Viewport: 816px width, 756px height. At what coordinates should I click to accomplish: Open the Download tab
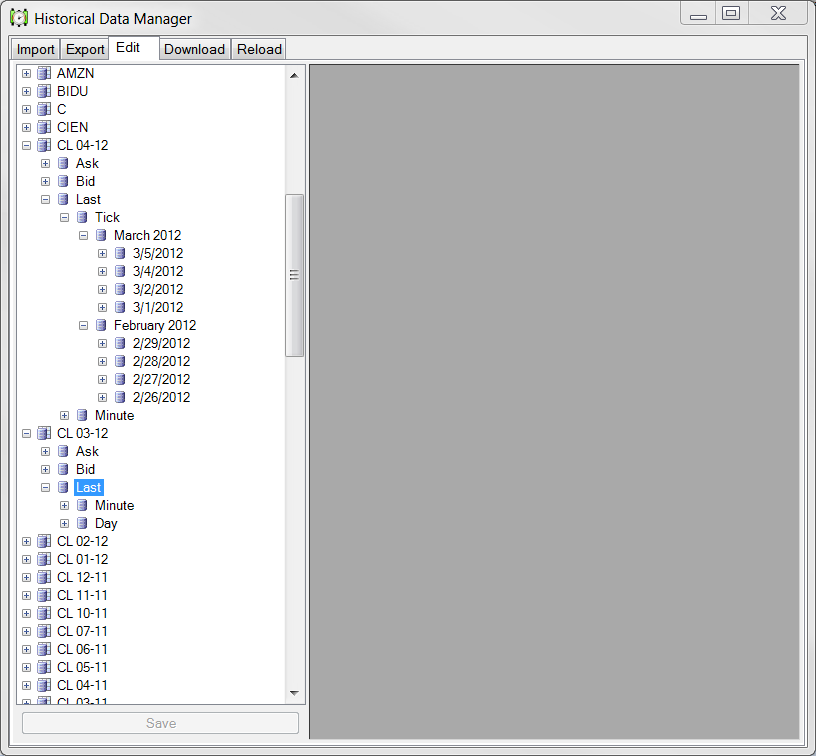click(x=195, y=49)
